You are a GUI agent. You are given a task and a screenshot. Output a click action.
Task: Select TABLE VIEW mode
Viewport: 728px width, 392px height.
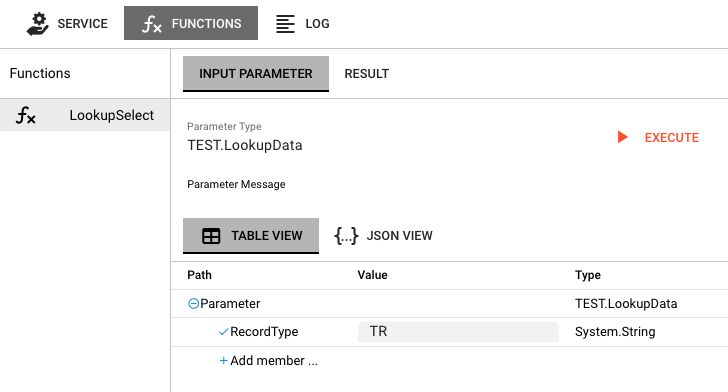[x=251, y=236]
